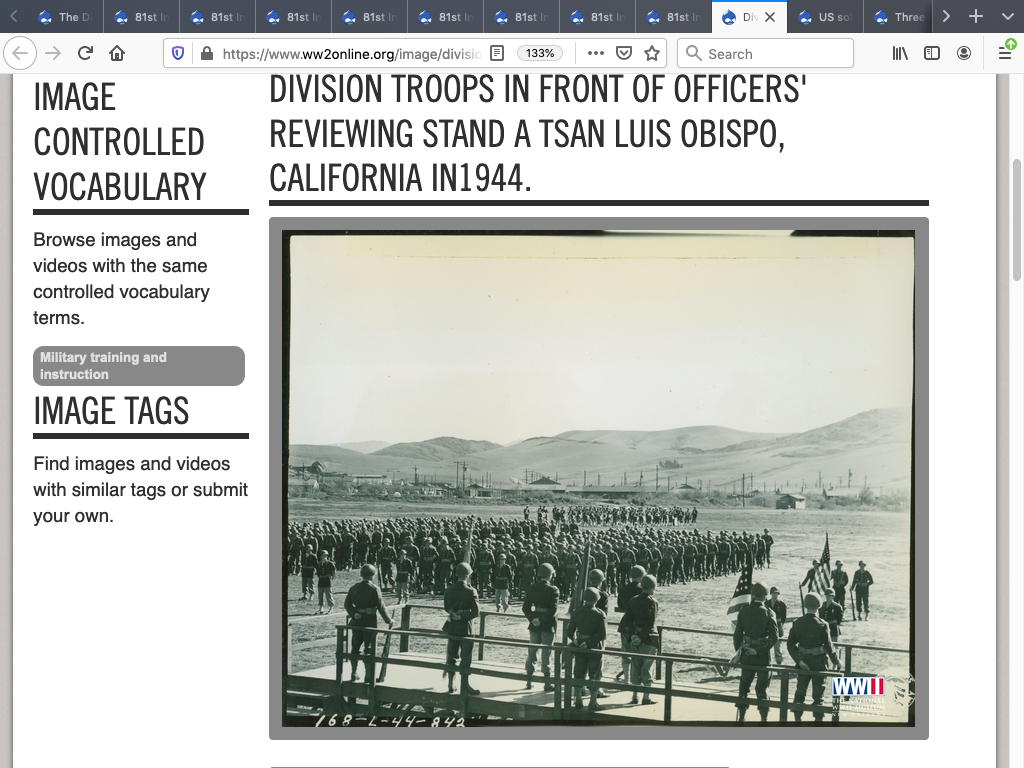Screen dimensions: 1024x768
Task: Reset the 133% zoom level
Action: [540, 54]
